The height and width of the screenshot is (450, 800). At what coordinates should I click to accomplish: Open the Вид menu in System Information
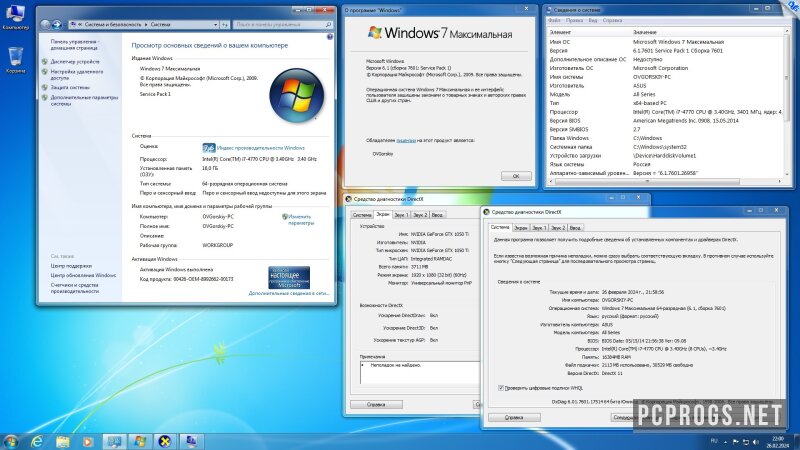(x=592, y=20)
